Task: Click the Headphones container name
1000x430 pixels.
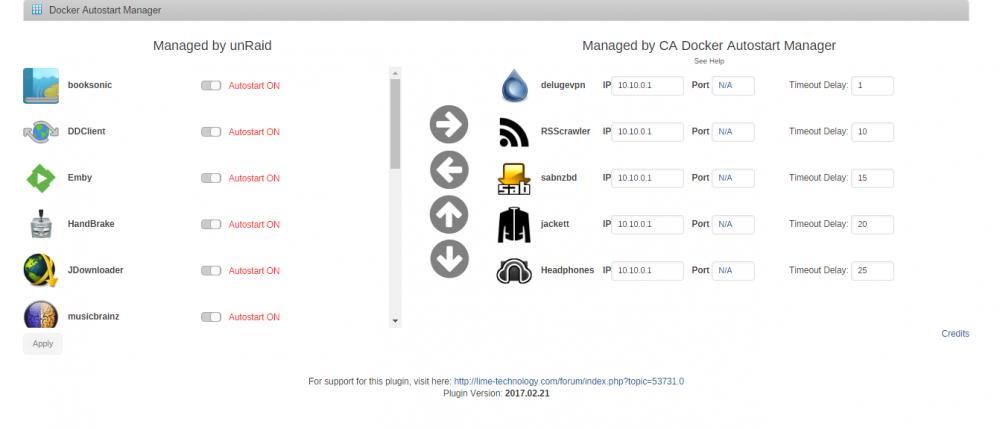Action: 568,271
